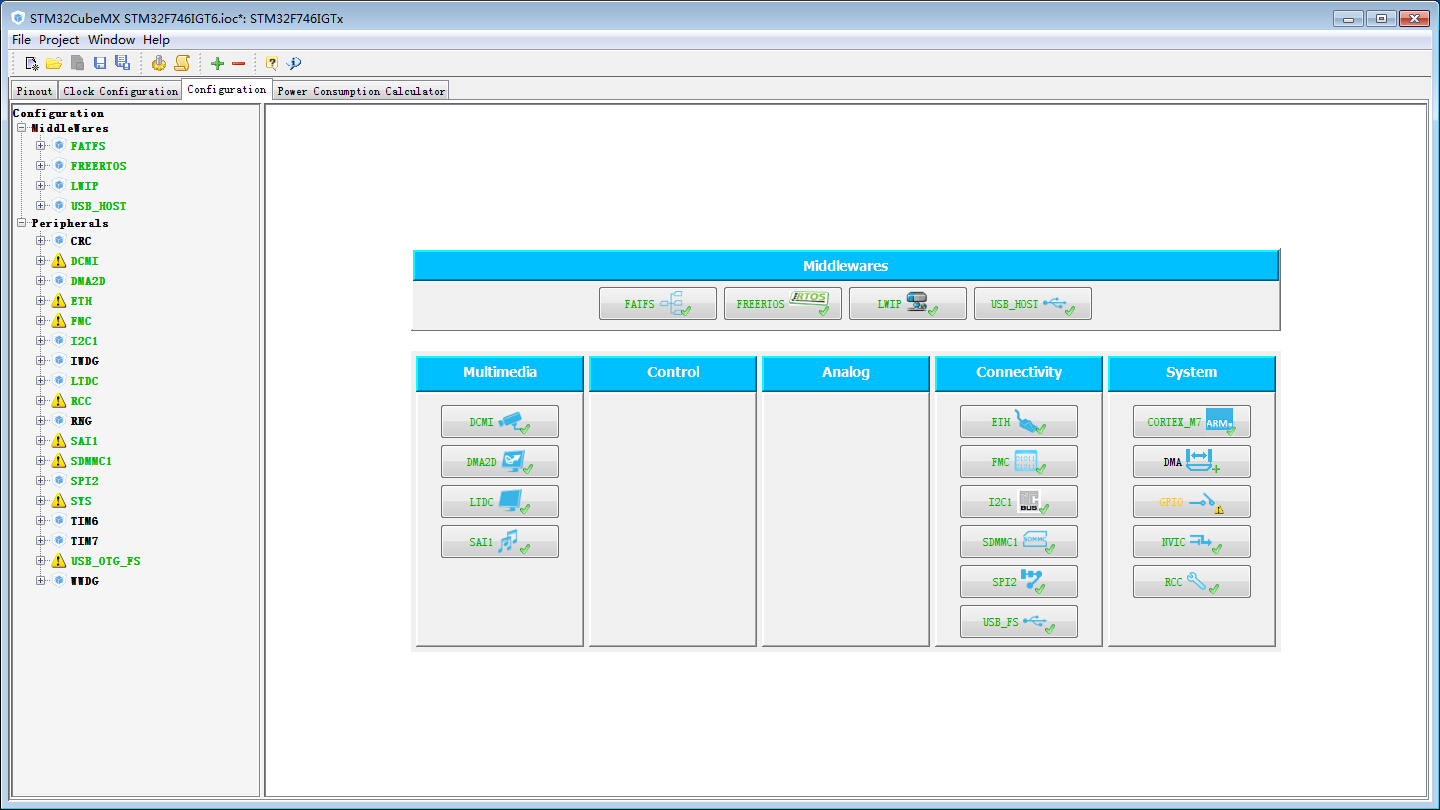Screen dimensions: 1440x810
Task: Open the GPIO system configuration button
Action: [x=1191, y=502]
